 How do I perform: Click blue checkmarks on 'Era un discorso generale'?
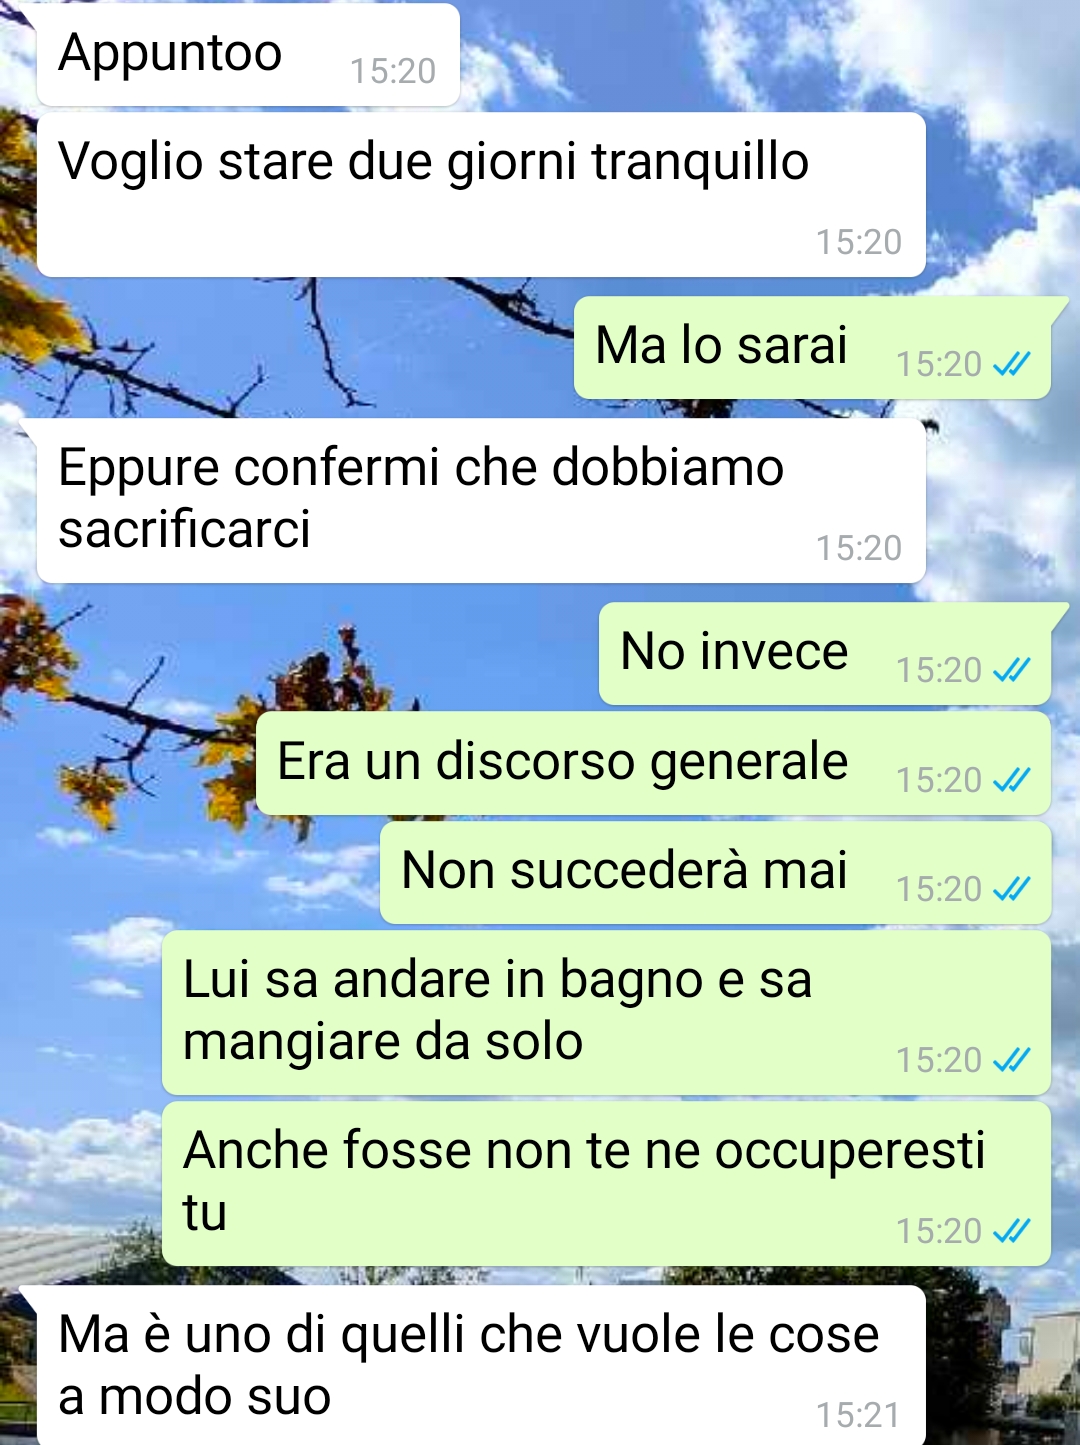coord(1011,780)
